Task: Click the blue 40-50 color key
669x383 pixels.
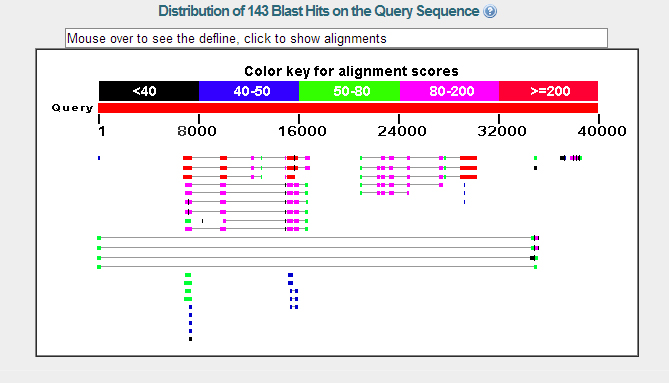Action: [249, 91]
